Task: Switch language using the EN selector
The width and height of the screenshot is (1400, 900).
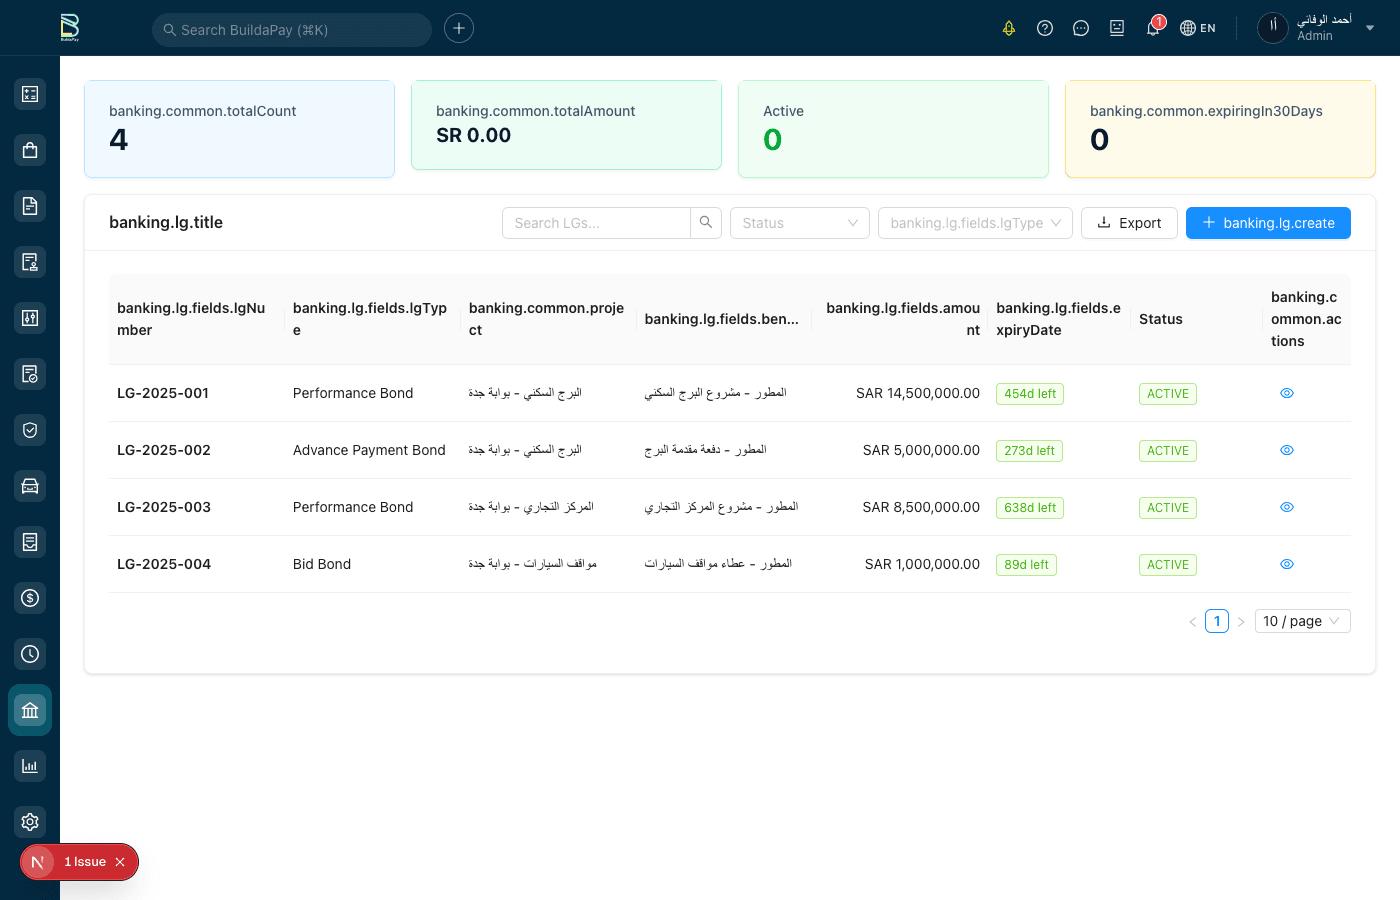Action: point(1198,28)
